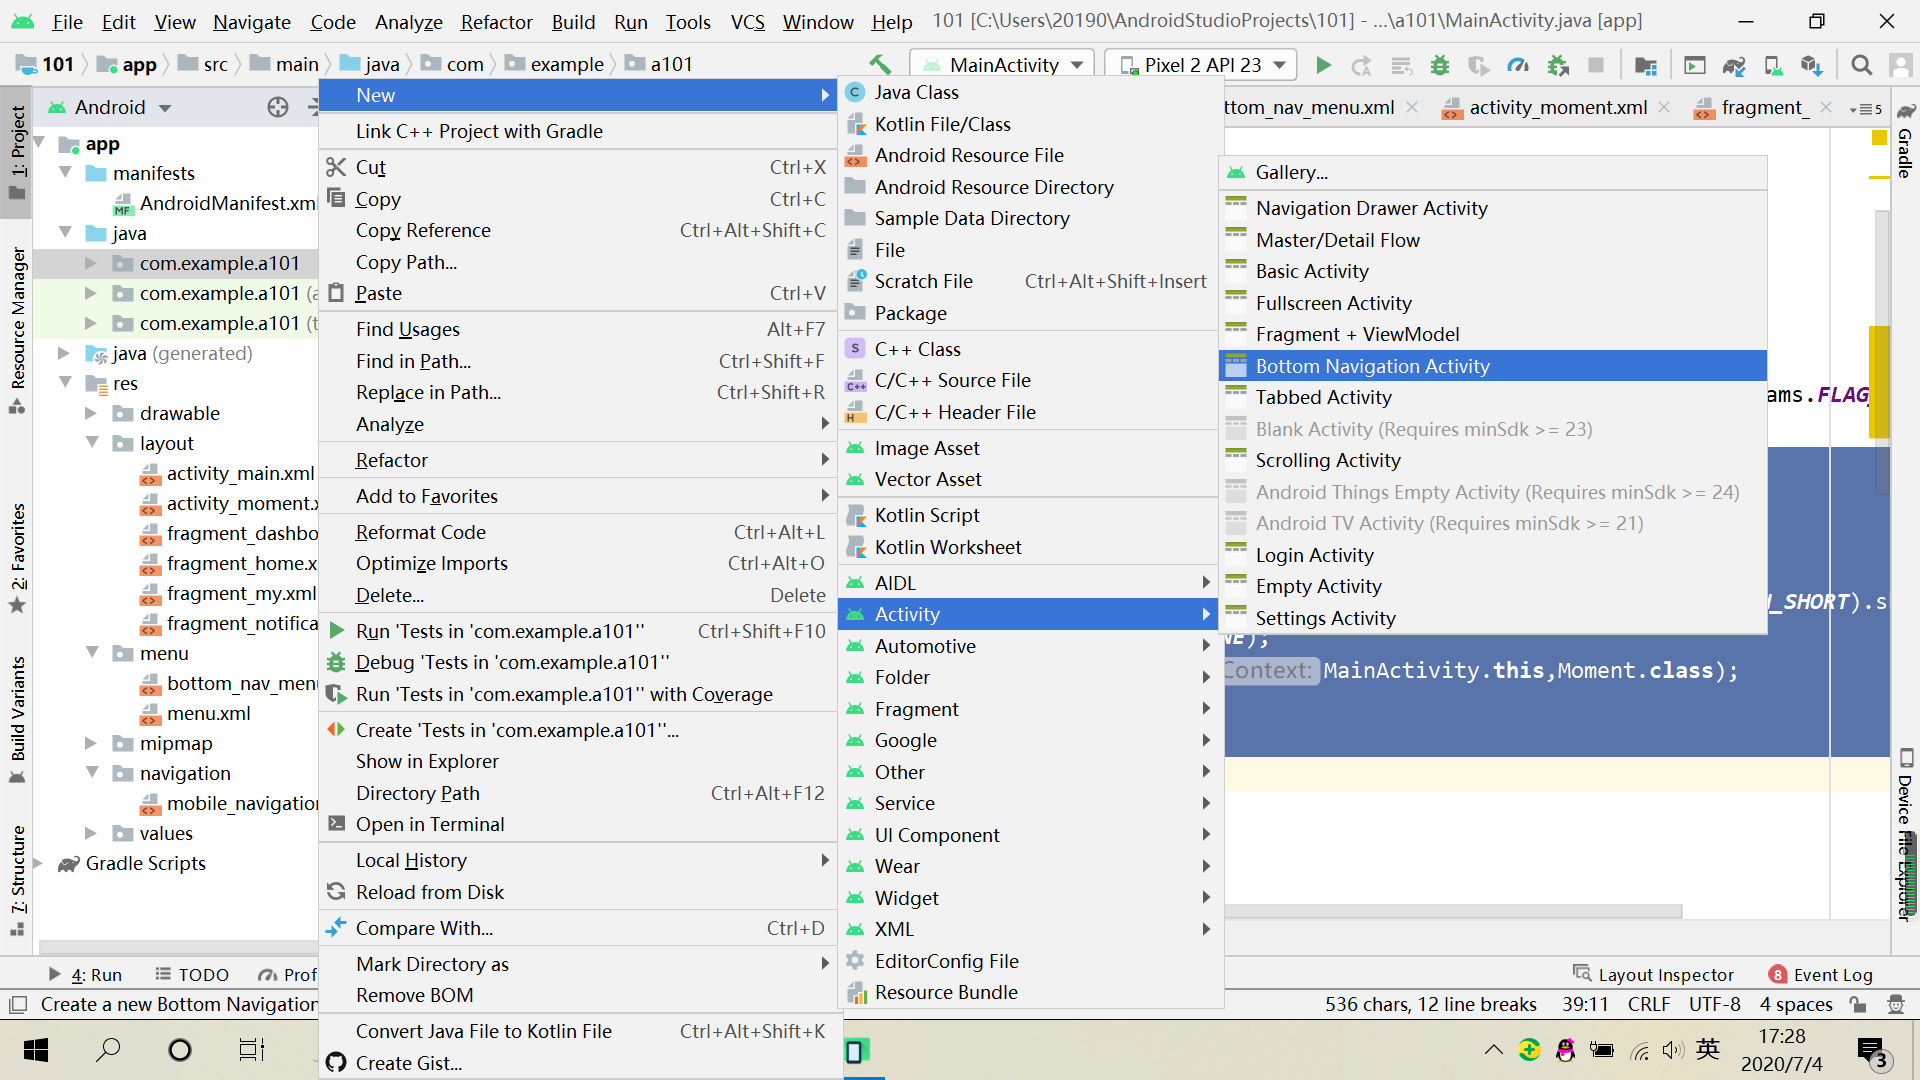This screenshot has width=1920, height=1080.
Task: Click Vector Asset menu entry
Action: pyautogui.click(x=1030, y=479)
